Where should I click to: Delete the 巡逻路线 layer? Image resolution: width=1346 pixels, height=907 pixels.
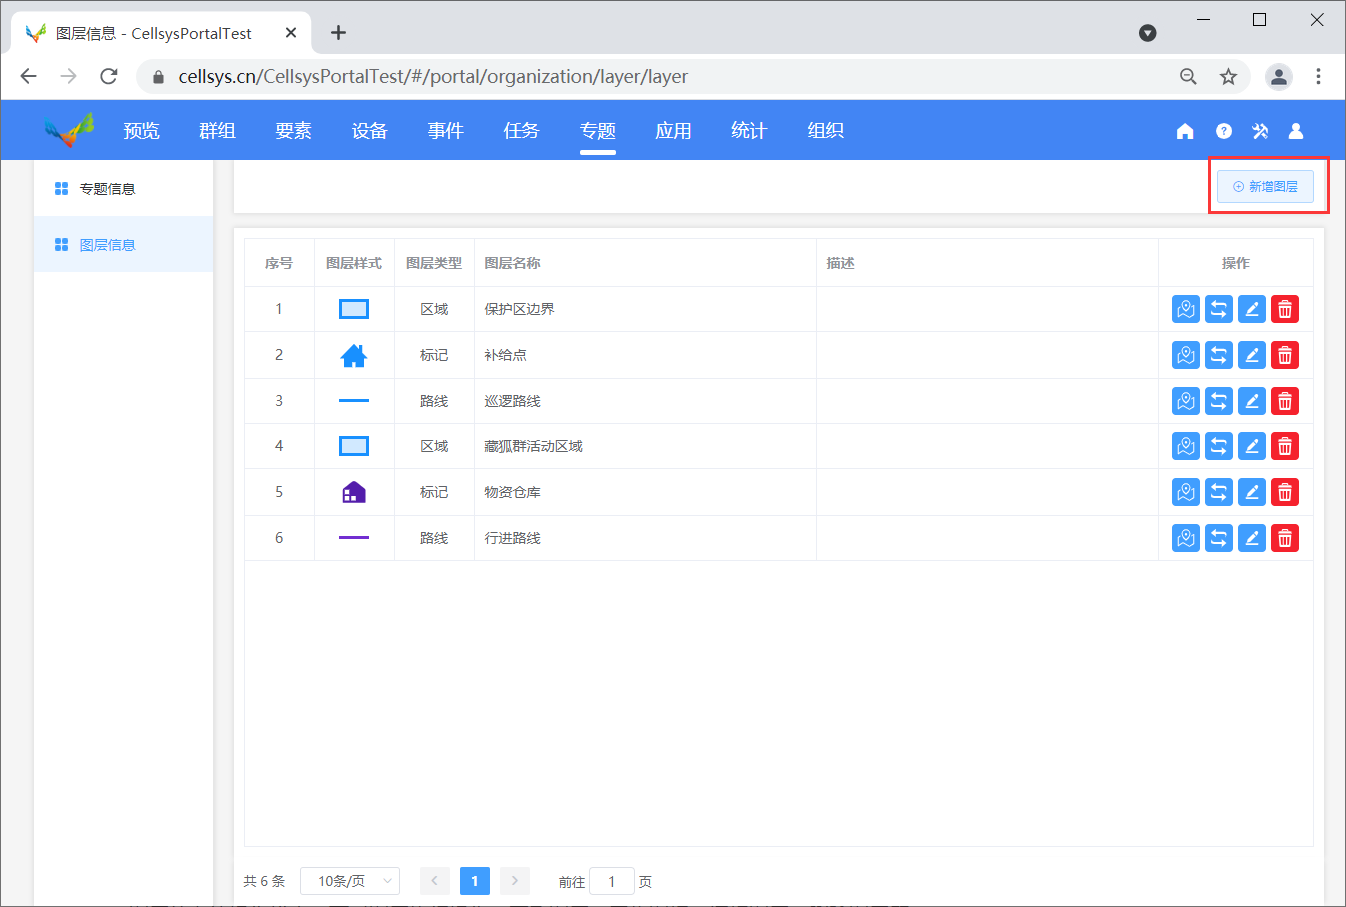pos(1285,401)
